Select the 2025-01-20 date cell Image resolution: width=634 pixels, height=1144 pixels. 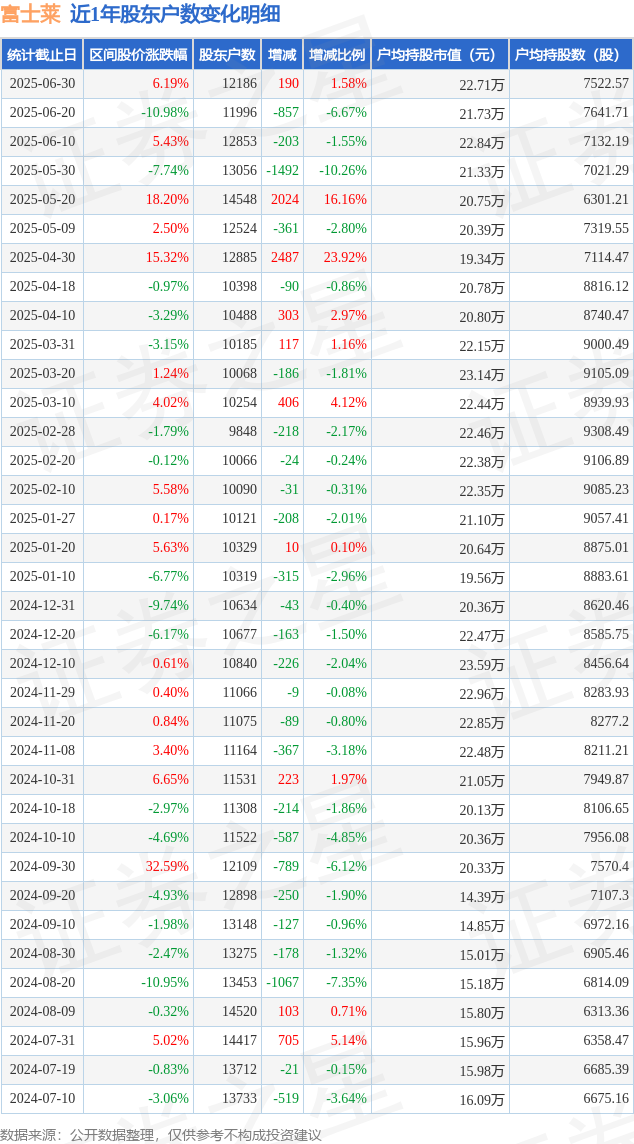[x=42, y=547]
